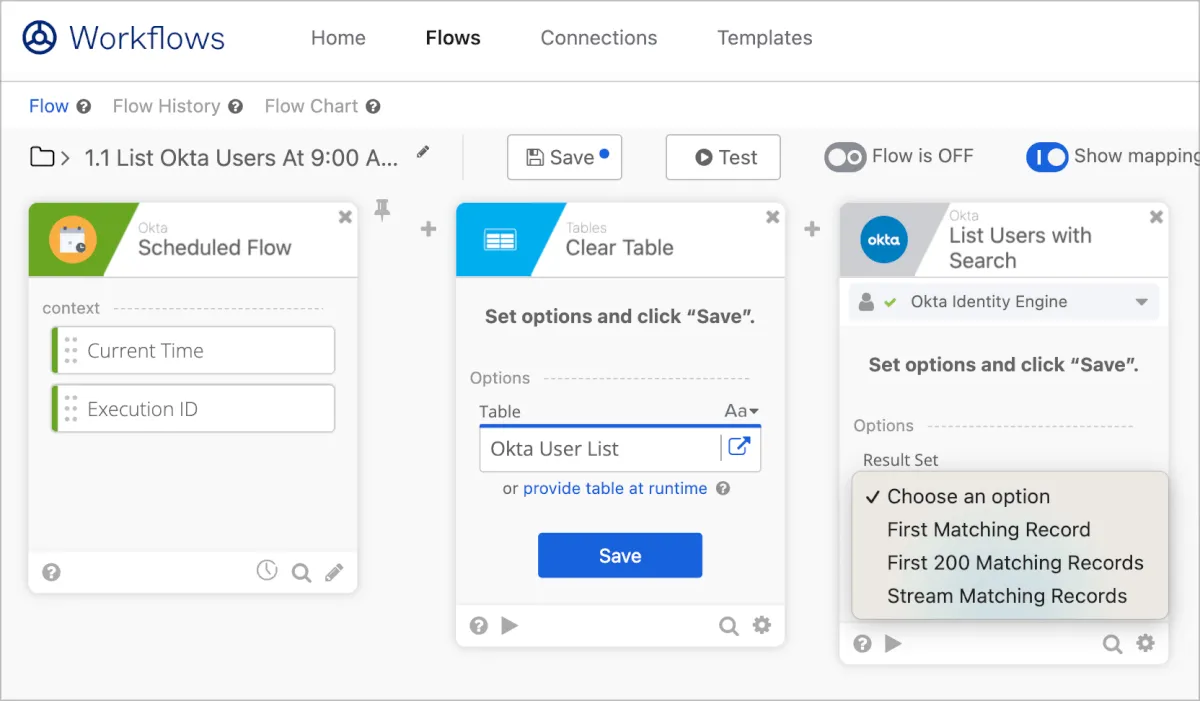This screenshot has width=1200, height=701.
Task: Open the Aa type dropdown on Table field
Action: click(x=741, y=411)
